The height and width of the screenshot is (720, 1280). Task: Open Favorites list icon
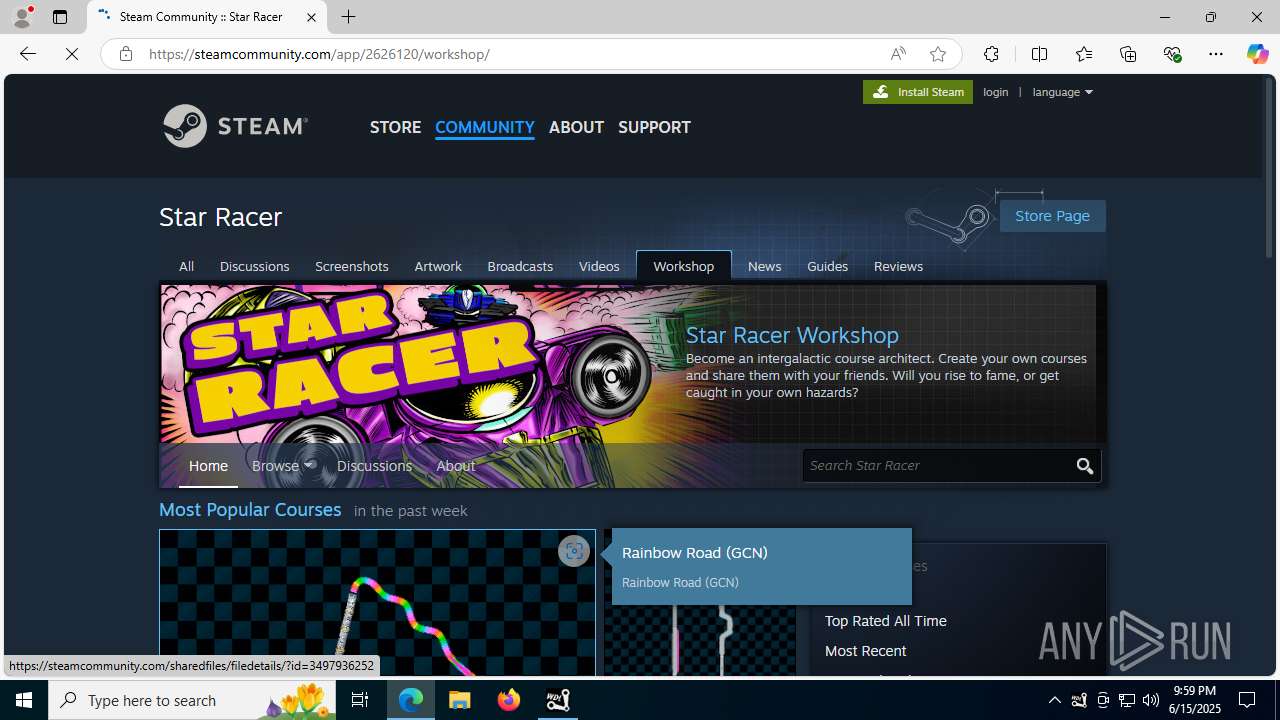click(1083, 54)
